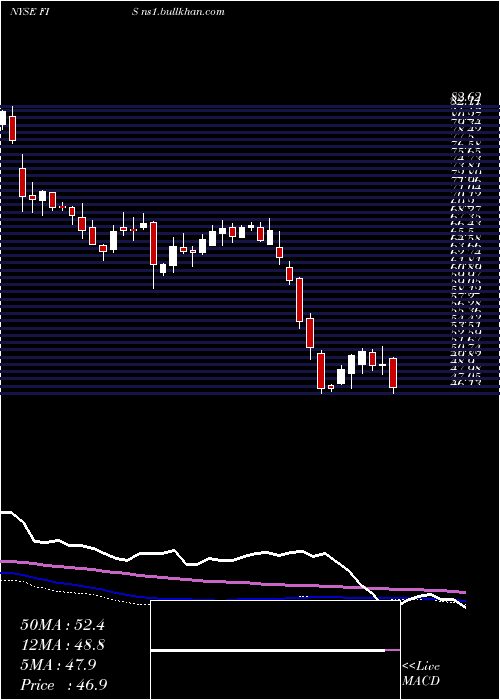Click the 60.89 price axis label
The width and height of the screenshot is (500, 700).
point(466,265)
